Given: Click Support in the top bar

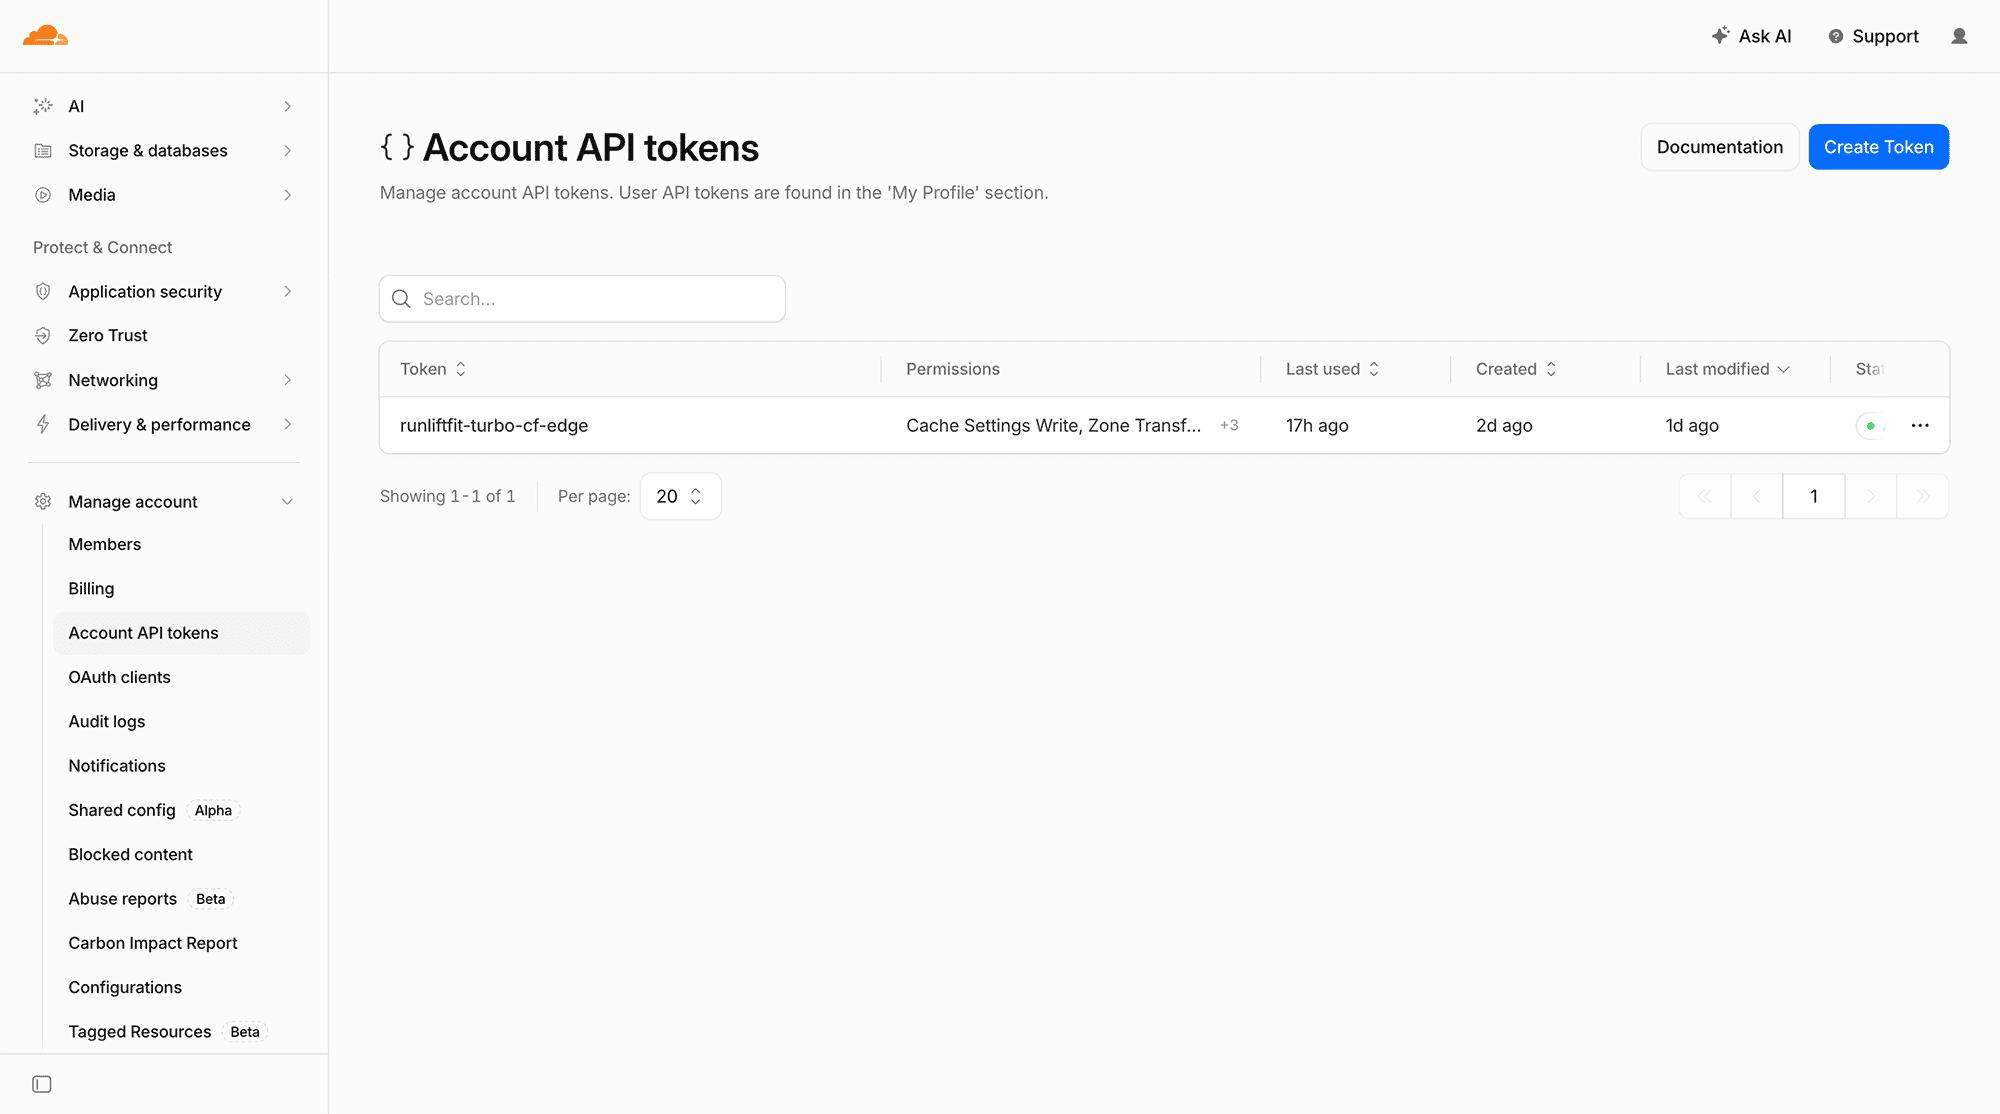Looking at the screenshot, I should [1874, 36].
